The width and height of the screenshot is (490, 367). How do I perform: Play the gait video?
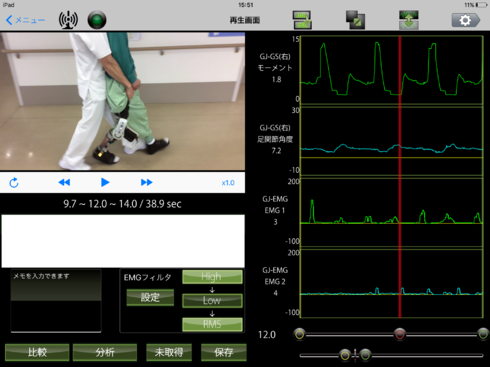coord(105,182)
